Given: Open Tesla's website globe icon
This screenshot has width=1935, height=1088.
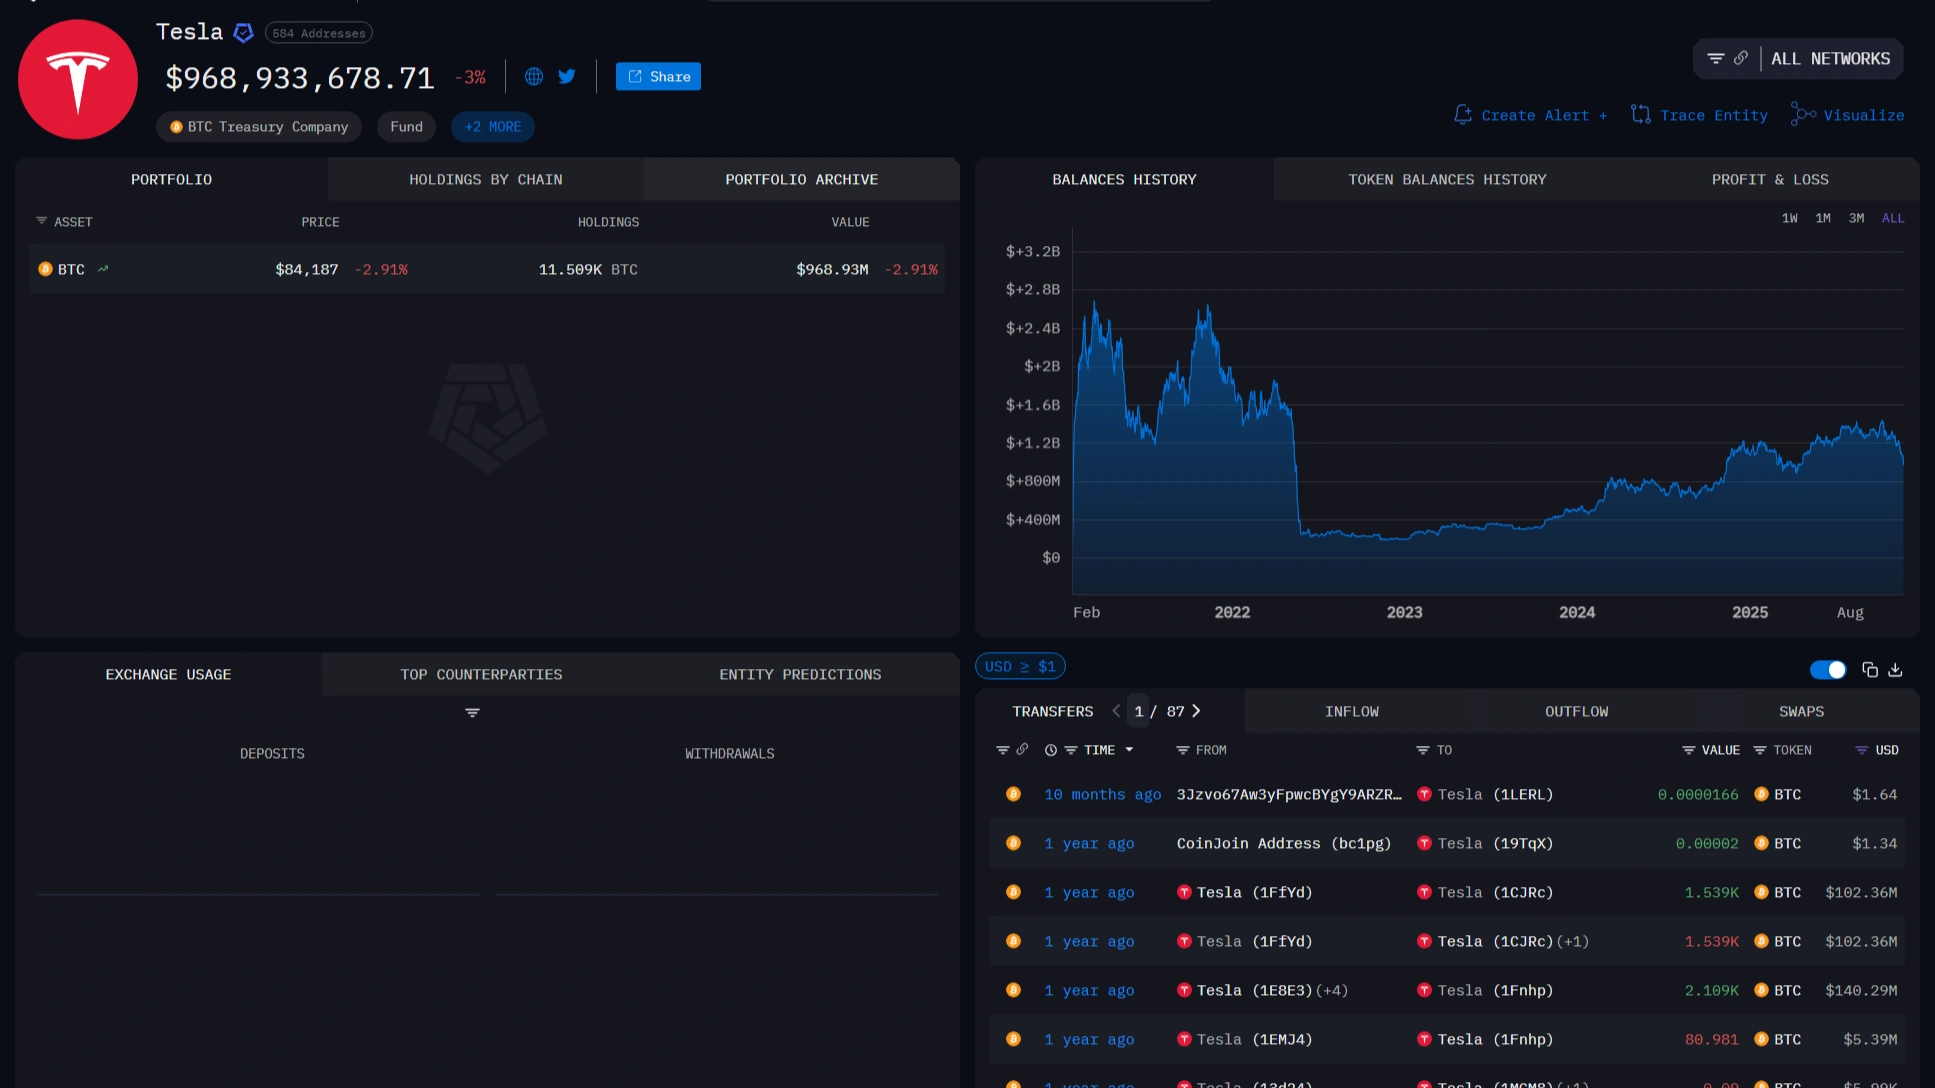Looking at the screenshot, I should [x=534, y=77].
